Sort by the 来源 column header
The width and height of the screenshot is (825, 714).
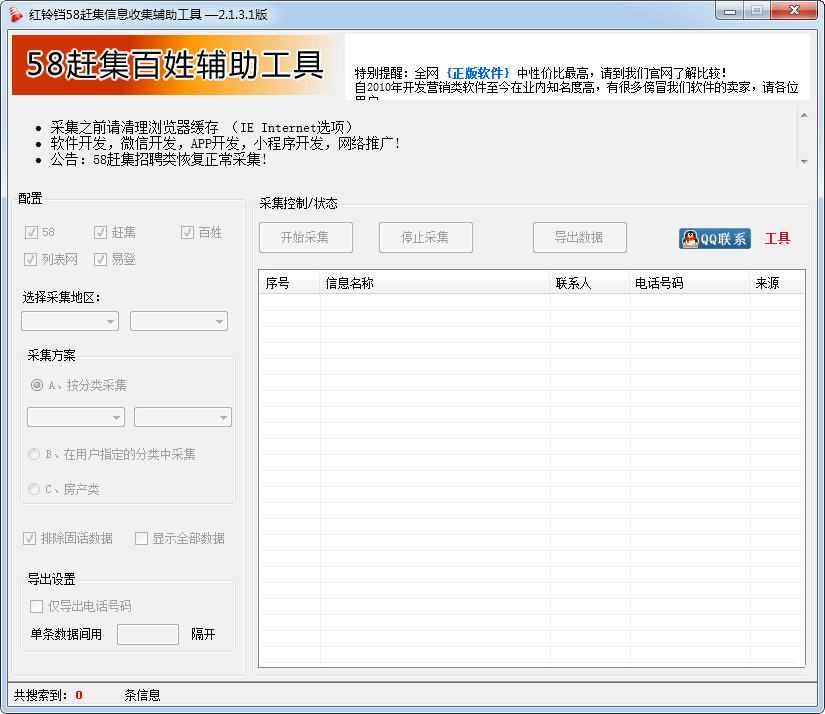pos(777,283)
